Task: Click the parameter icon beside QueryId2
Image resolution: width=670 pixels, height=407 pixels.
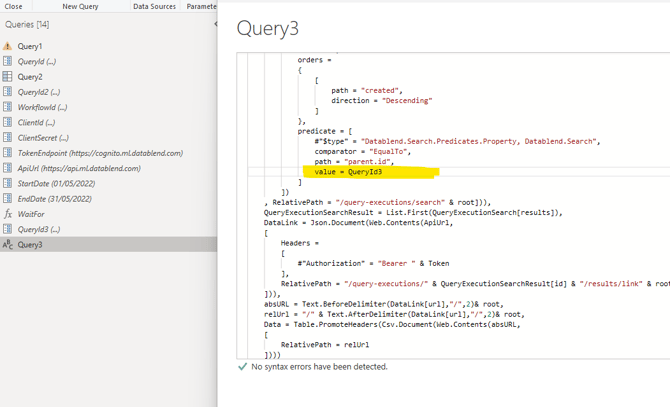Action: click(7, 92)
